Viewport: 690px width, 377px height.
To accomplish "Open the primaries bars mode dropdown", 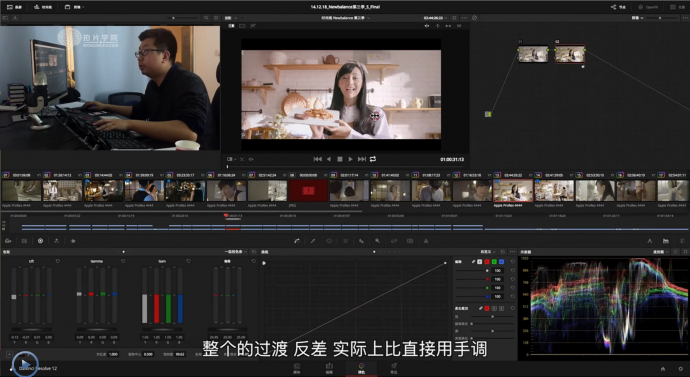I will 236,252.
